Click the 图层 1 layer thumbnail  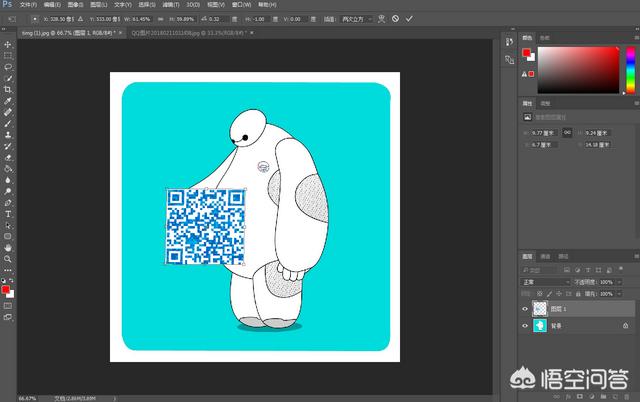[x=540, y=309]
